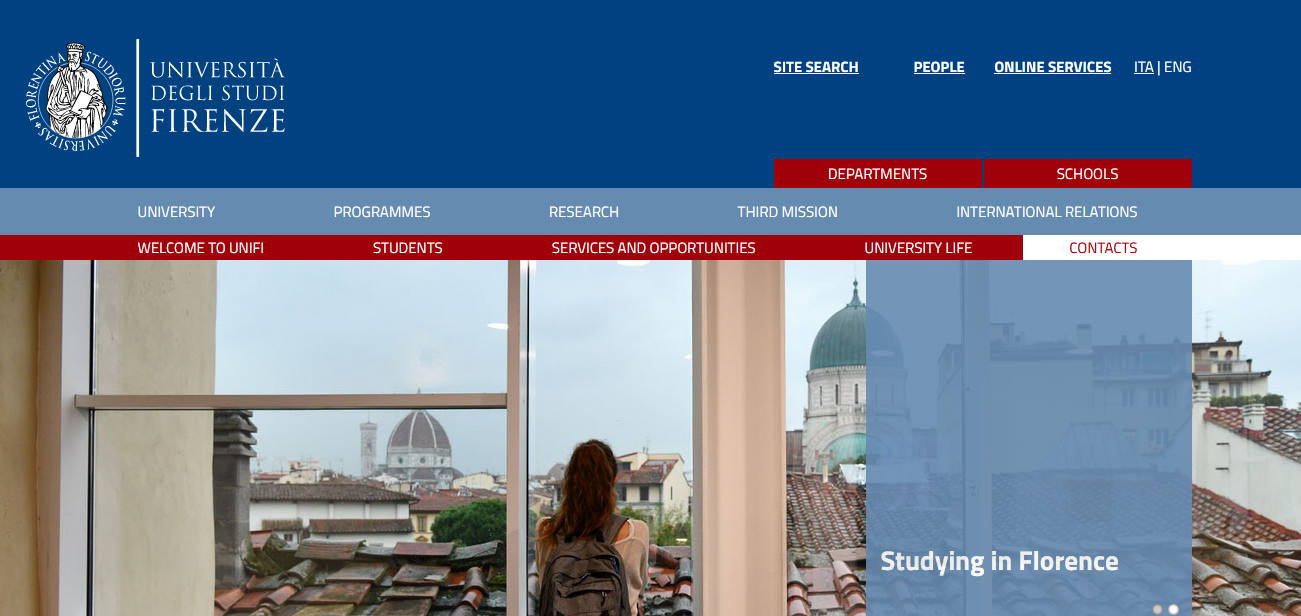
Task: Click the Università degli Studi Firenze wordmark
Action: click(x=218, y=97)
